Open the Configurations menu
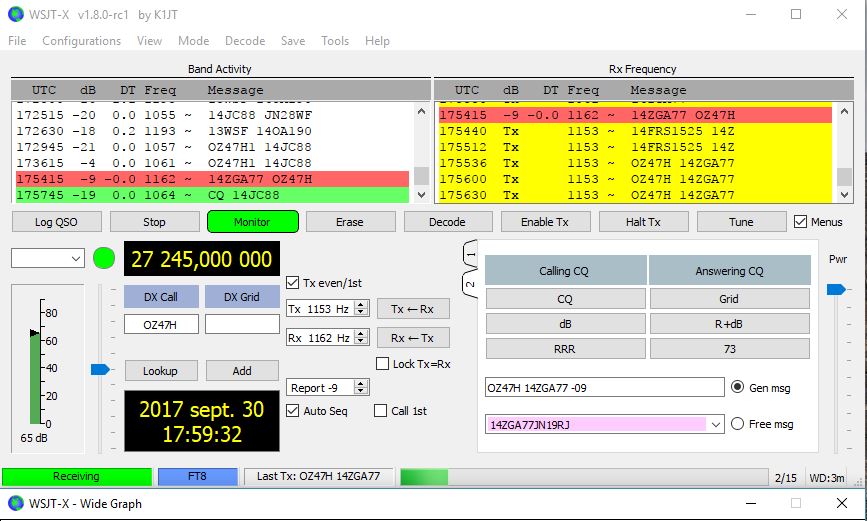 click(x=81, y=41)
